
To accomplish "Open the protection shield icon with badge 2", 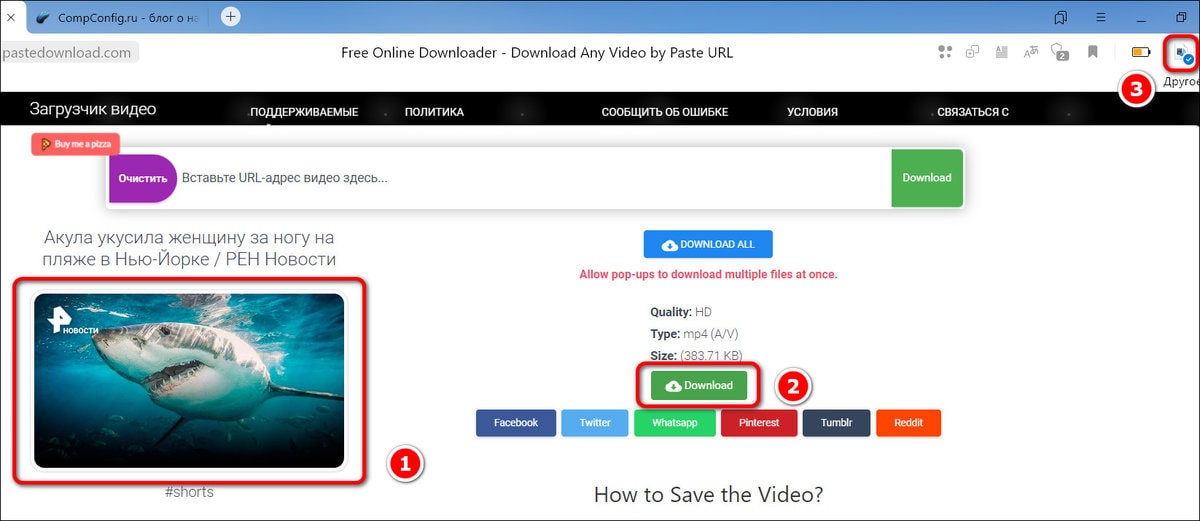I will click(x=1061, y=52).
